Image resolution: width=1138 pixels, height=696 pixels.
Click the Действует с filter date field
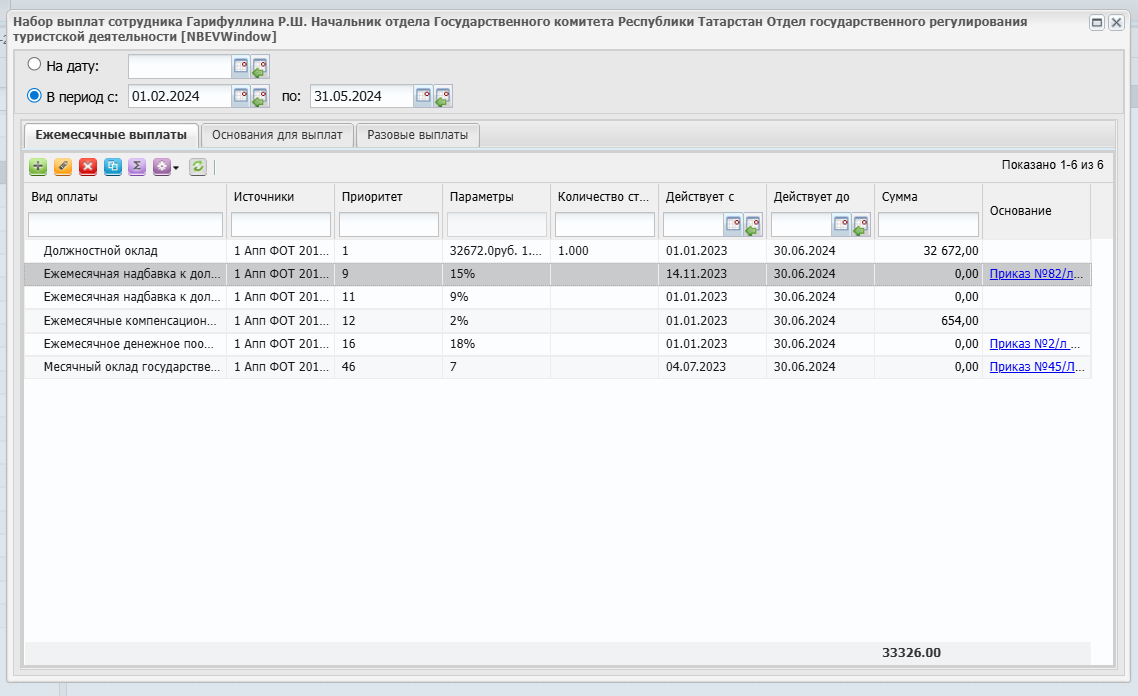[694, 224]
